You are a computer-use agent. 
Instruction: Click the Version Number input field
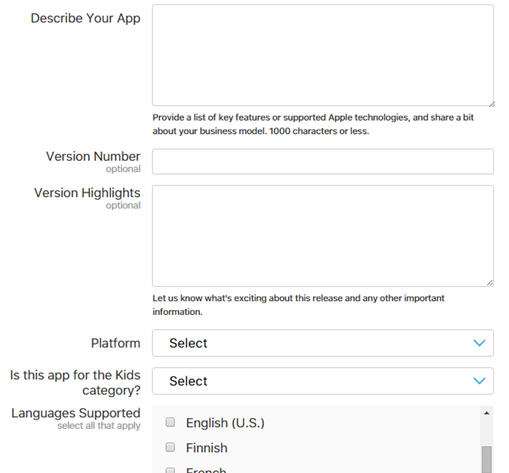[323, 162]
